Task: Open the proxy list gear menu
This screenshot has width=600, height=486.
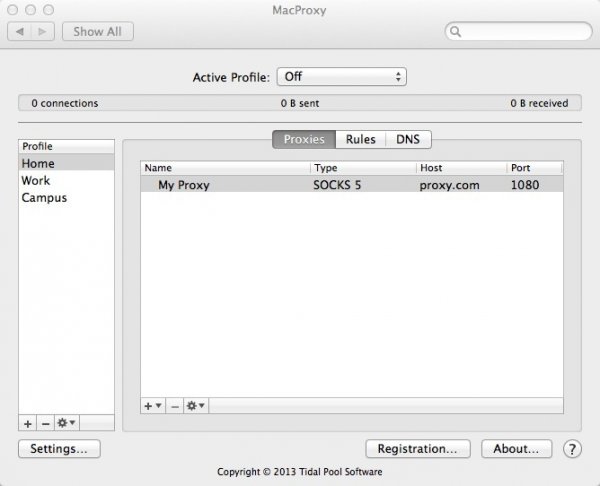Action: pos(196,406)
